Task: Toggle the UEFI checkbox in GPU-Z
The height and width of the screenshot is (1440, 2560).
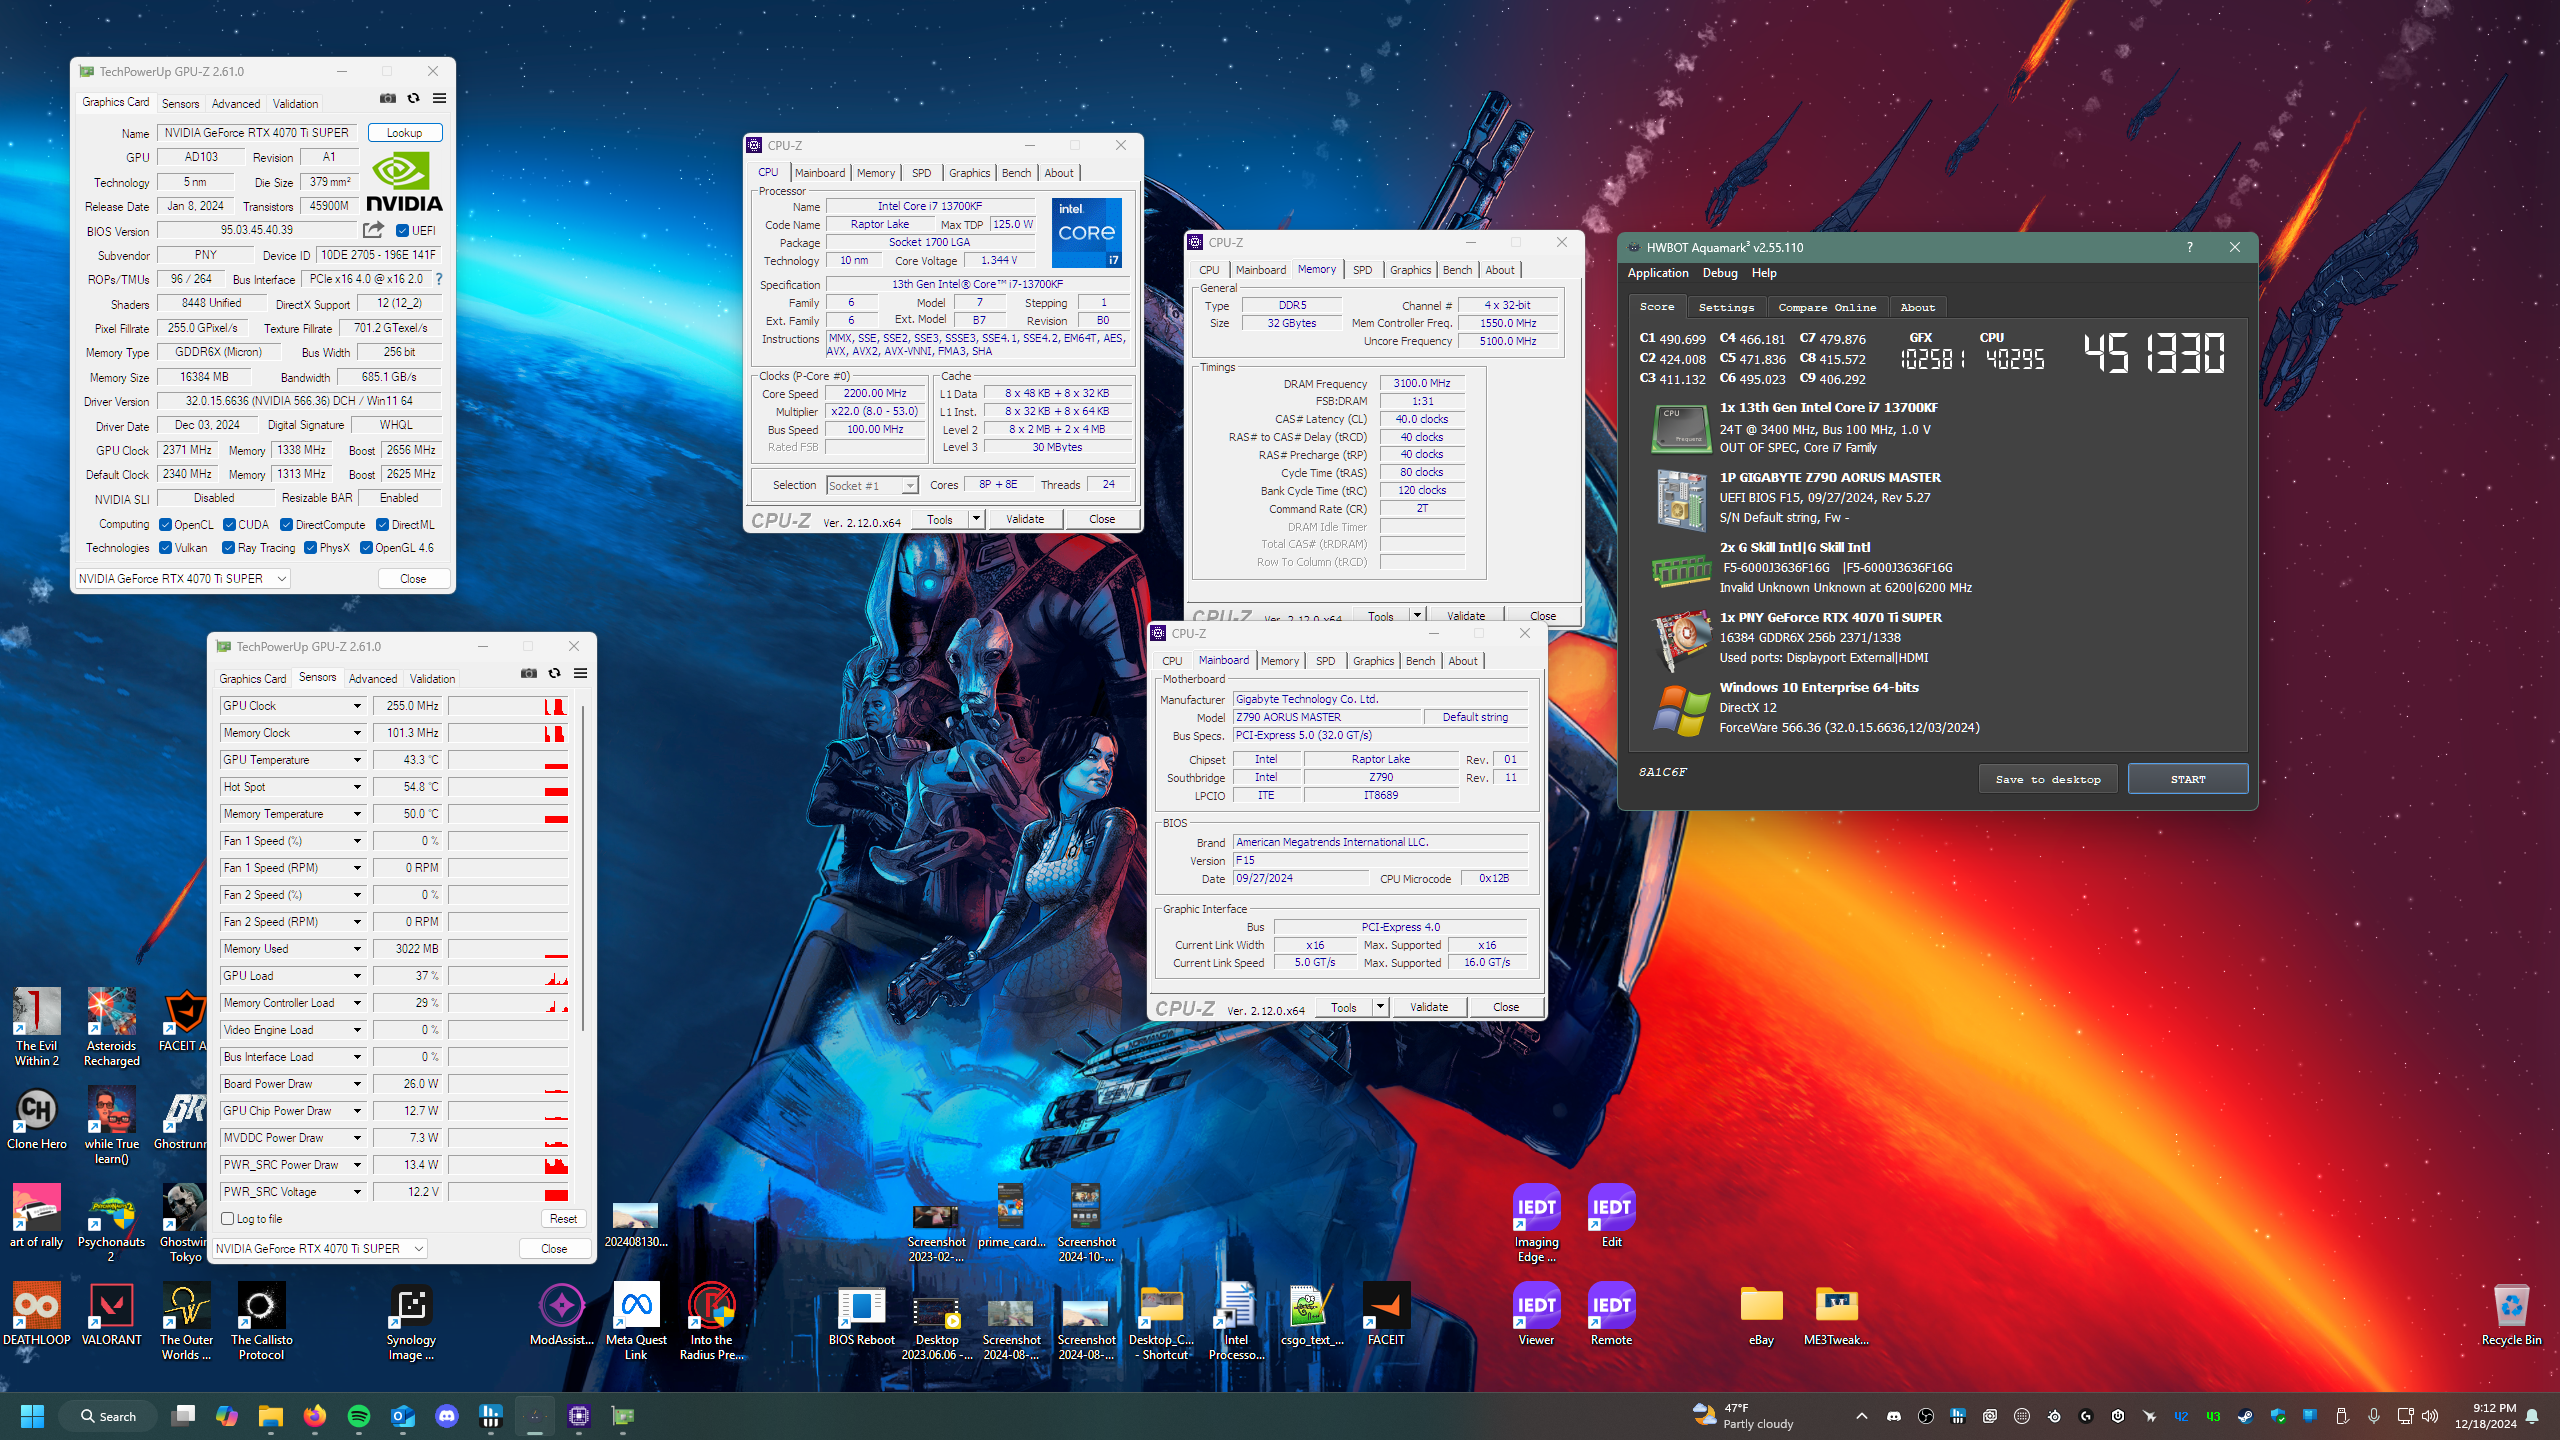Action: pyautogui.click(x=402, y=230)
